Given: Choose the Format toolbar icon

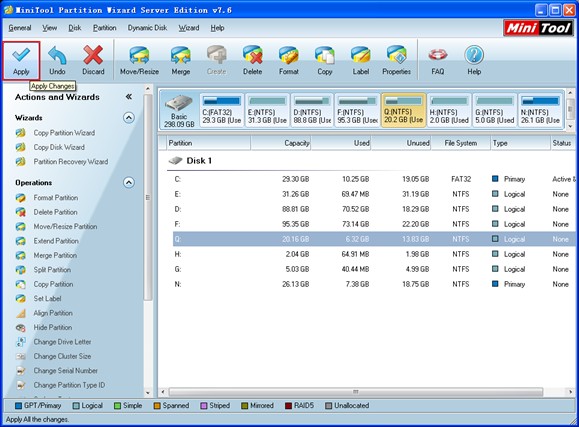Looking at the screenshot, I should [289, 61].
